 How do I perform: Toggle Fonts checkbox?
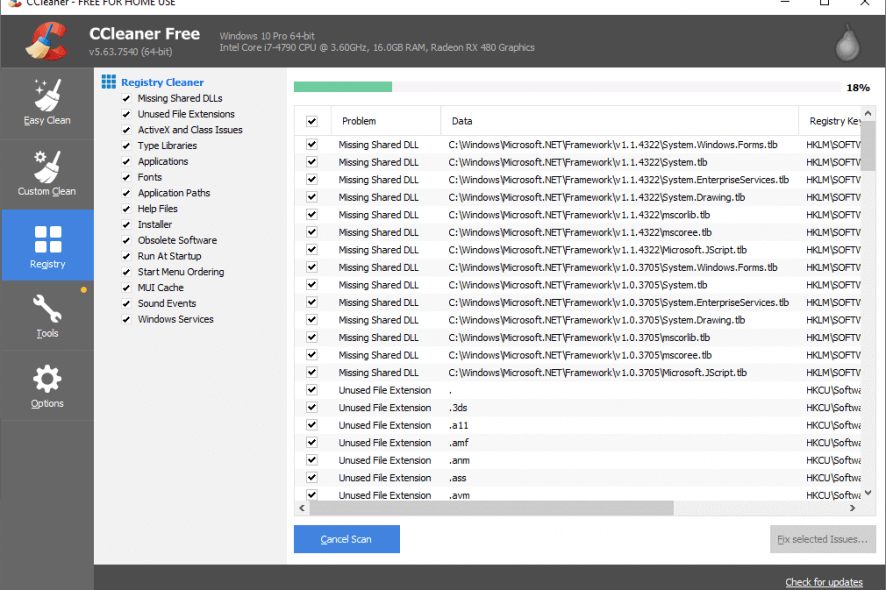pyautogui.click(x=127, y=177)
